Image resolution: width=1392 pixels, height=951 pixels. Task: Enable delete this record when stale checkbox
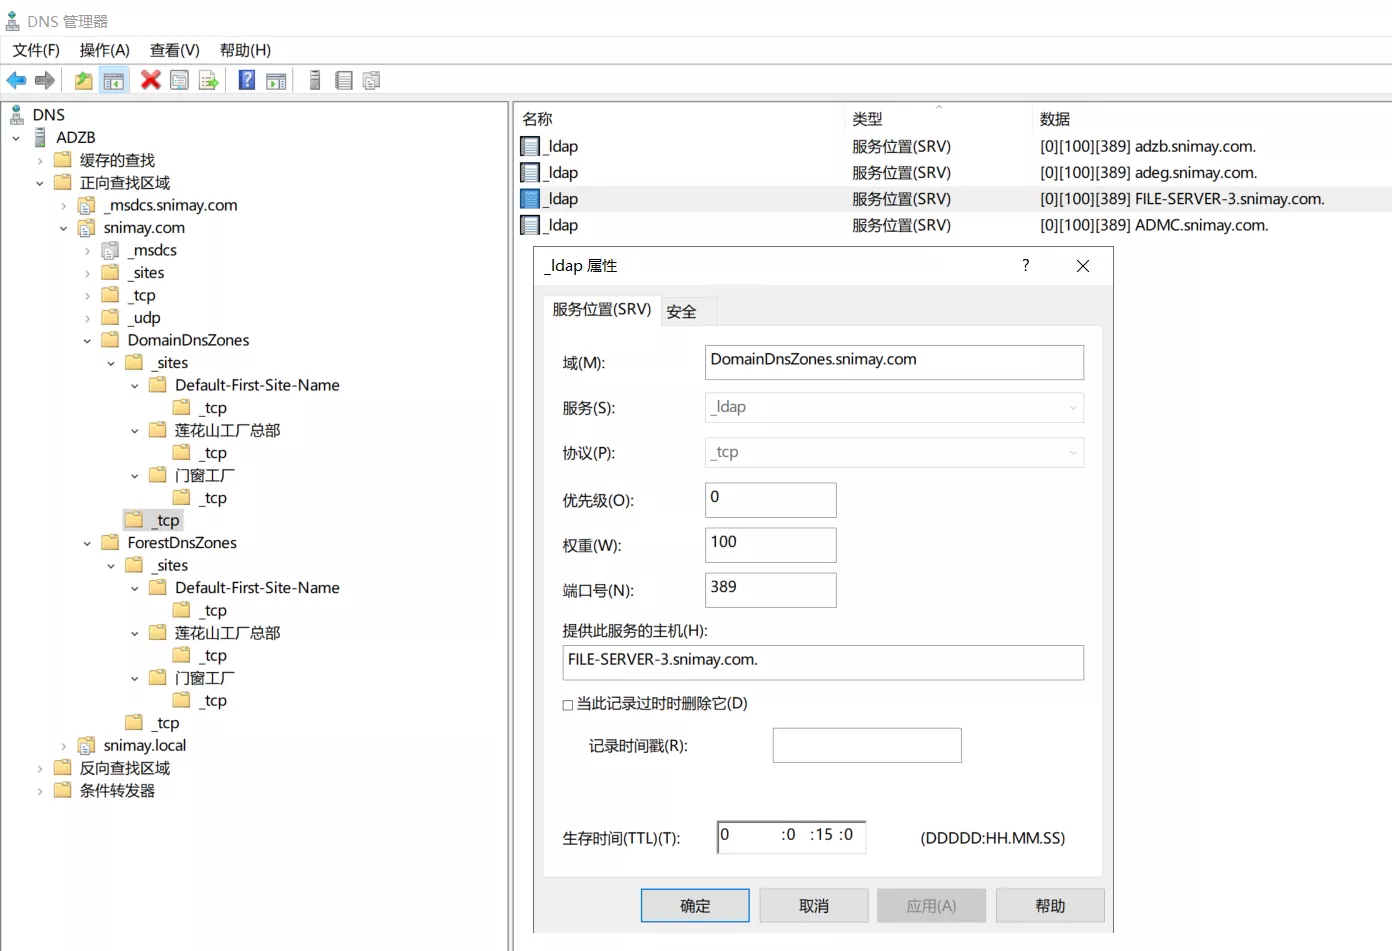[x=568, y=705]
